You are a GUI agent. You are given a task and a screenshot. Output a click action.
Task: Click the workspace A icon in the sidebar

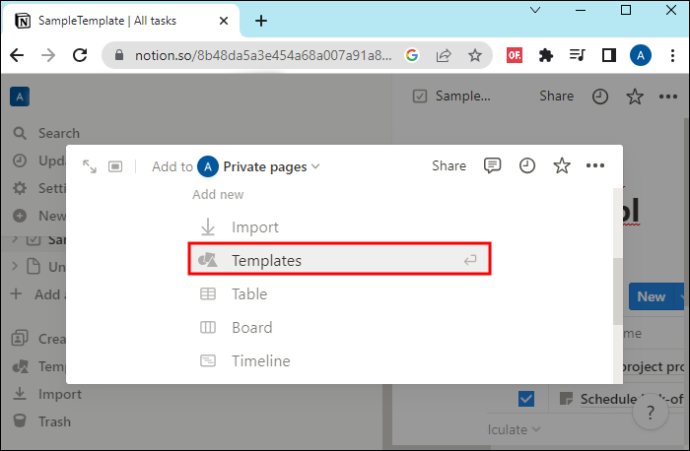pos(20,96)
